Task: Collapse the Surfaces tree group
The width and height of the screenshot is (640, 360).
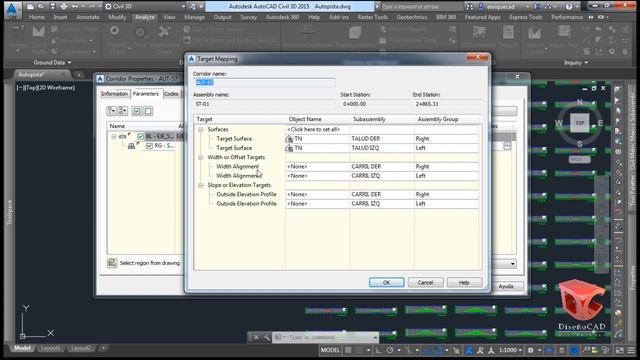Action: [201, 129]
